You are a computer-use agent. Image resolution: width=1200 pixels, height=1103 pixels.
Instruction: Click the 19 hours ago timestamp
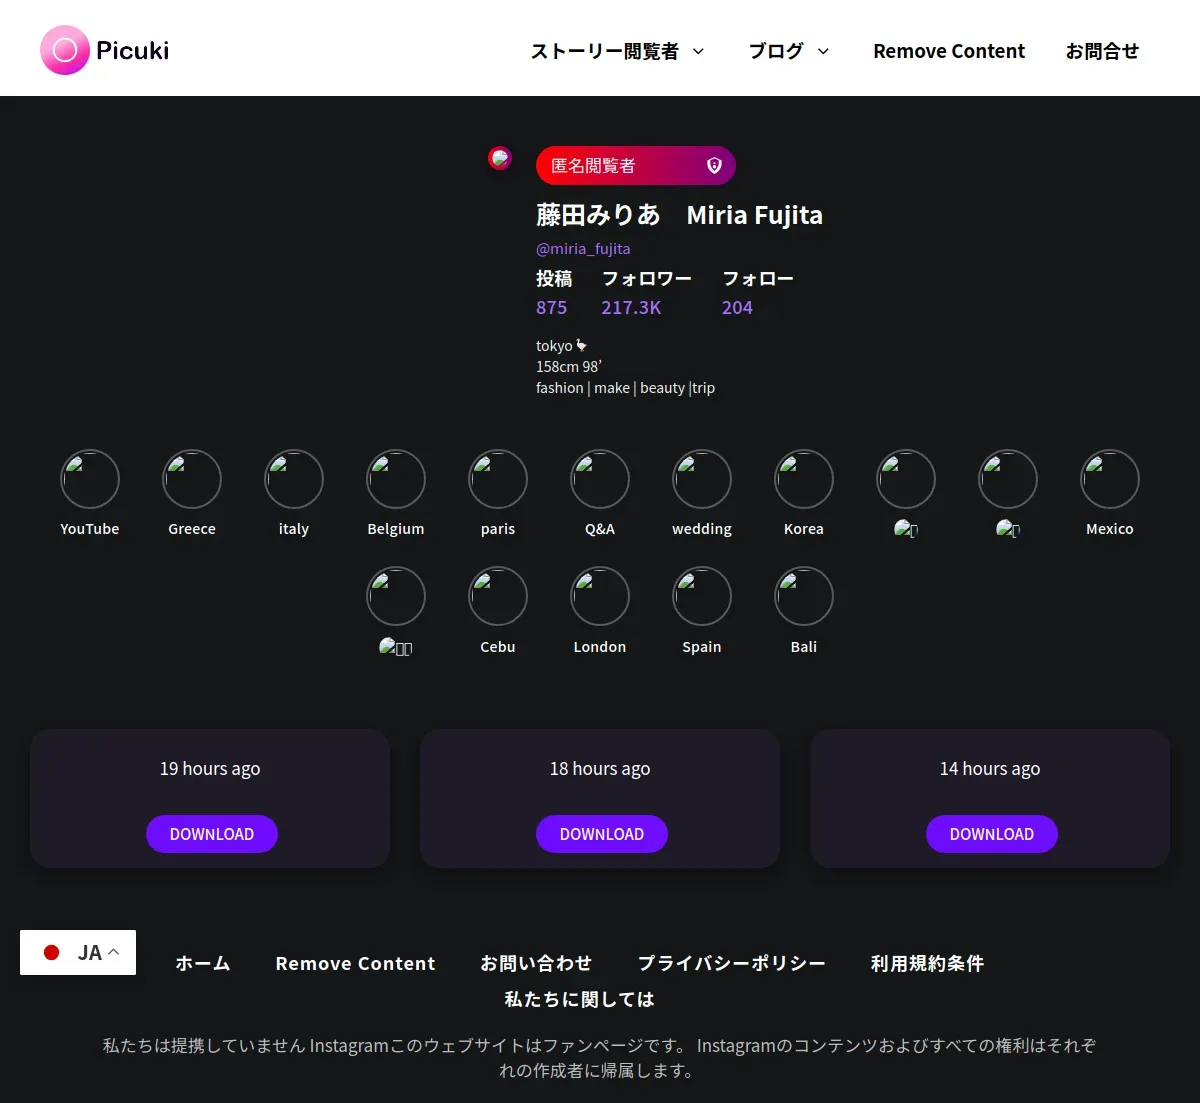(210, 769)
